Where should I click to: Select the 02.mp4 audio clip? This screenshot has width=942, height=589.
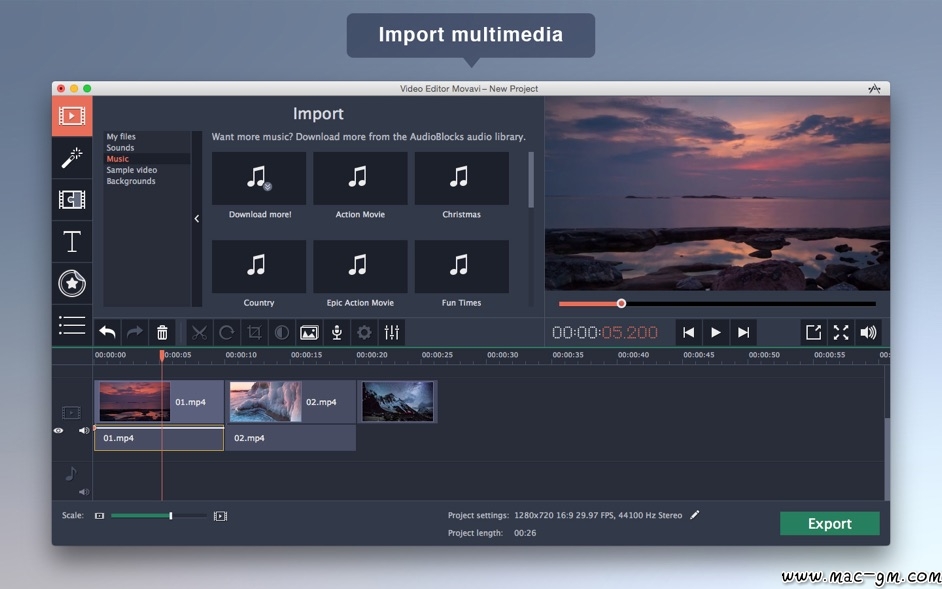tap(291, 438)
